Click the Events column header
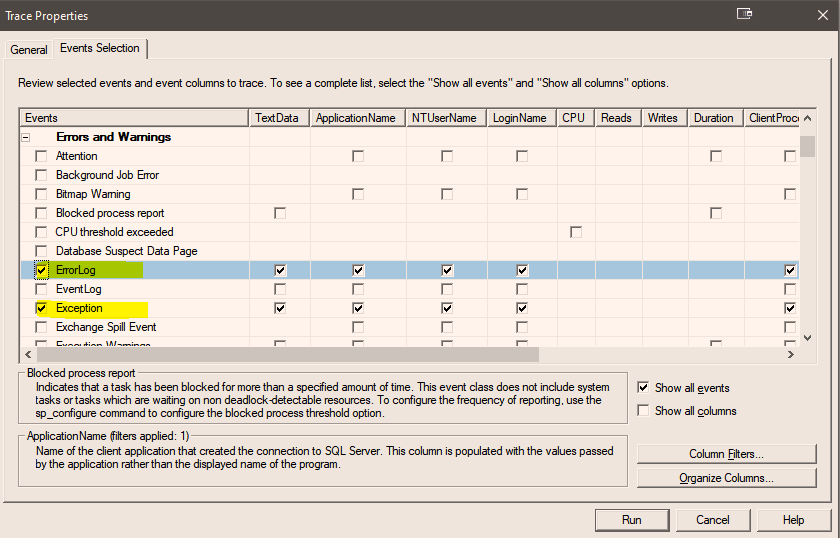Image resolution: width=840 pixels, height=538 pixels. [x=134, y=118]
